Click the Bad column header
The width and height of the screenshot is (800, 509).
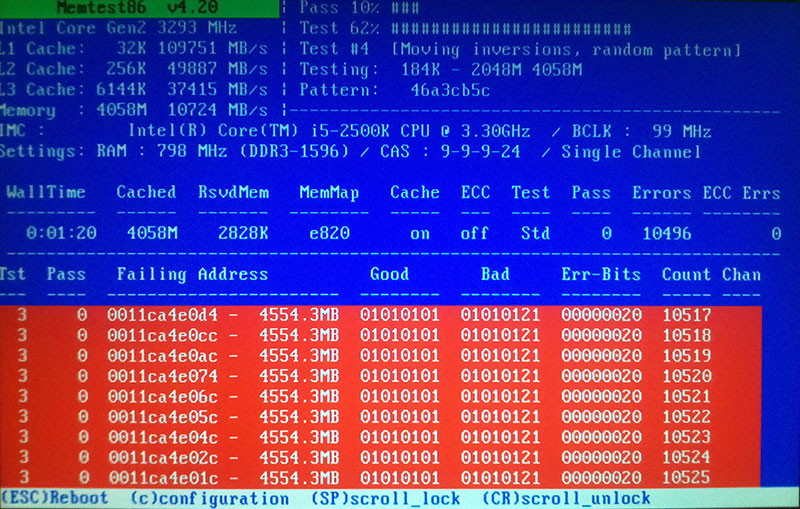pyautogui.click(x=495, y=274)
